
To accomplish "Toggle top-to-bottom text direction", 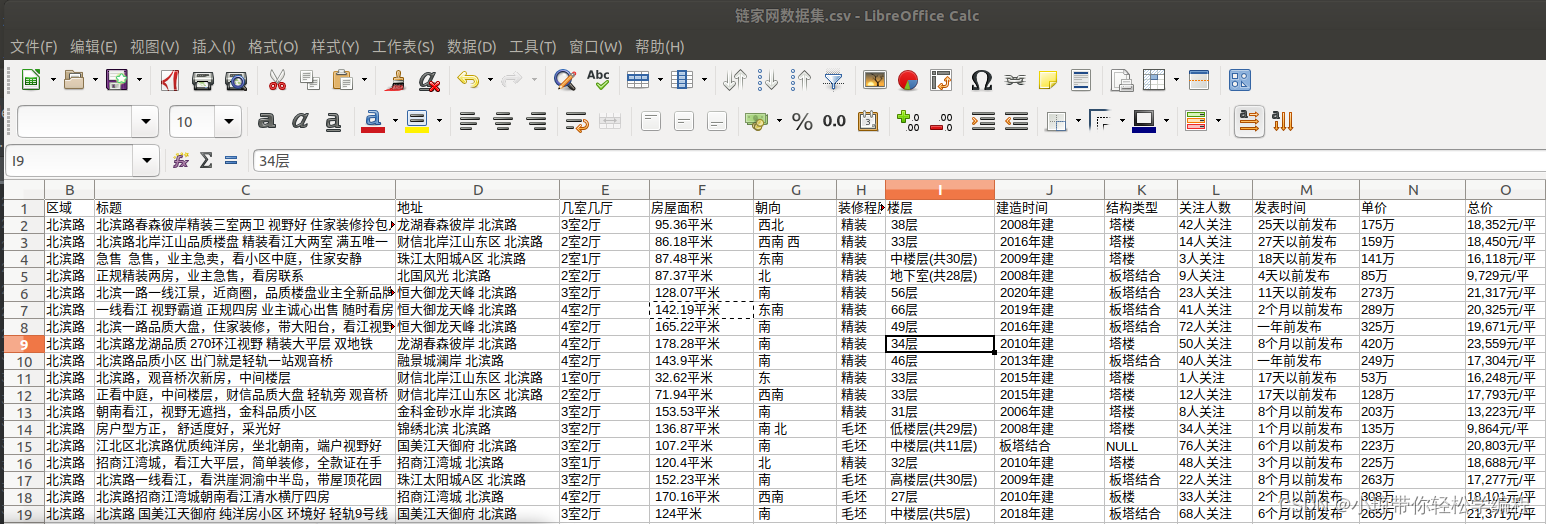I will (x=1282, y=122).
